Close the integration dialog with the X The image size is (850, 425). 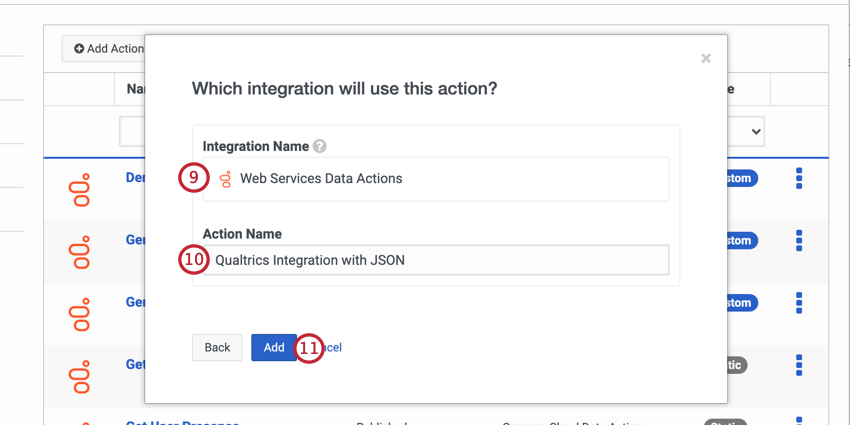706,58
